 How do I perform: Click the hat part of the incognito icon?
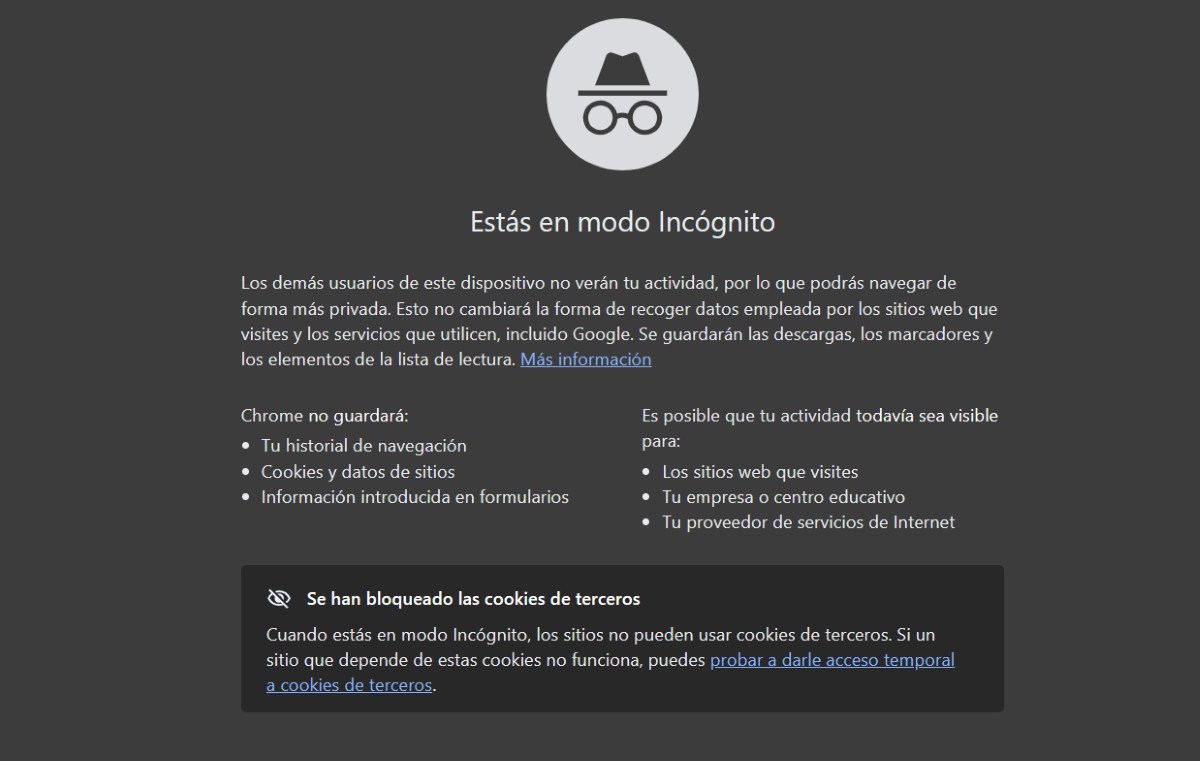coord(622,68)
